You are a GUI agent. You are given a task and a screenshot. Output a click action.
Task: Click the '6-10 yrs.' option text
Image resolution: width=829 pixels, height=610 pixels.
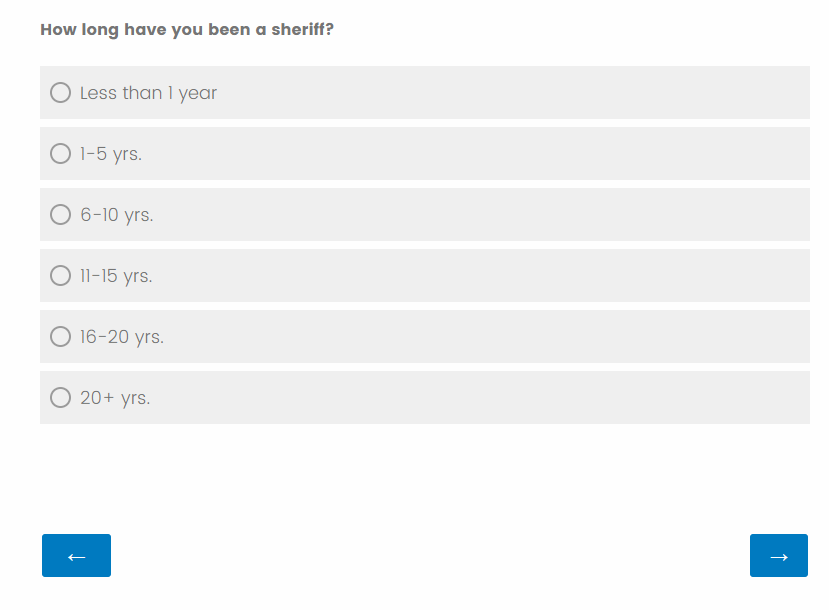click(x=117, y=215)
